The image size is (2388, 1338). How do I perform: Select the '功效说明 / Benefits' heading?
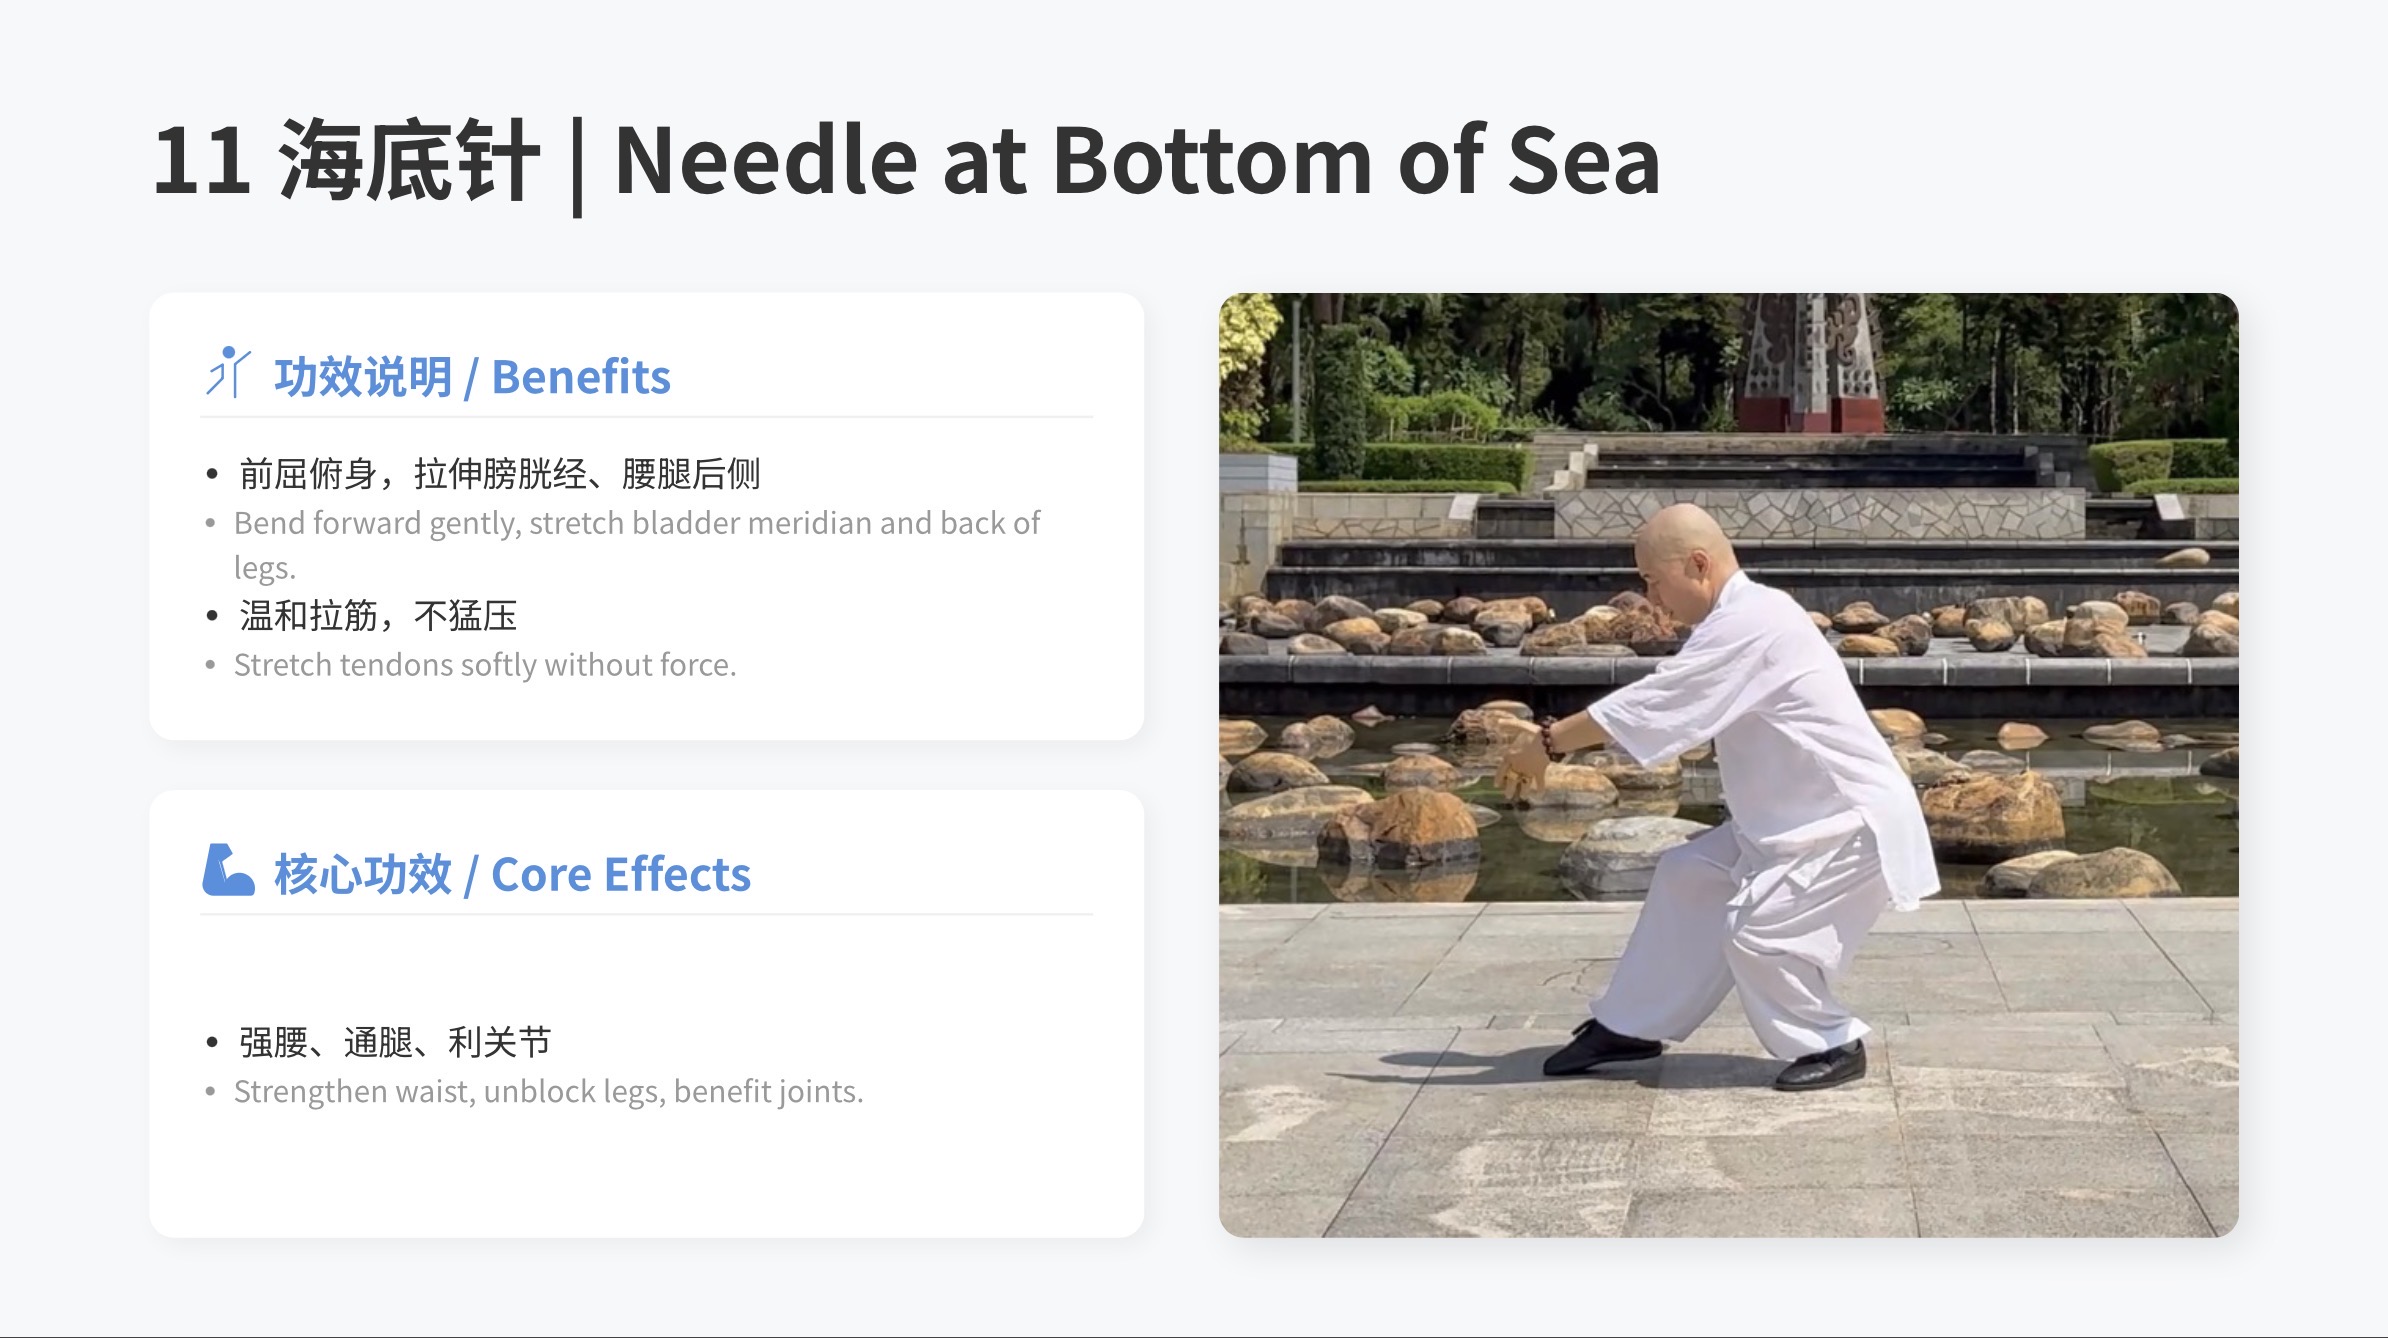tap(472, 377)
